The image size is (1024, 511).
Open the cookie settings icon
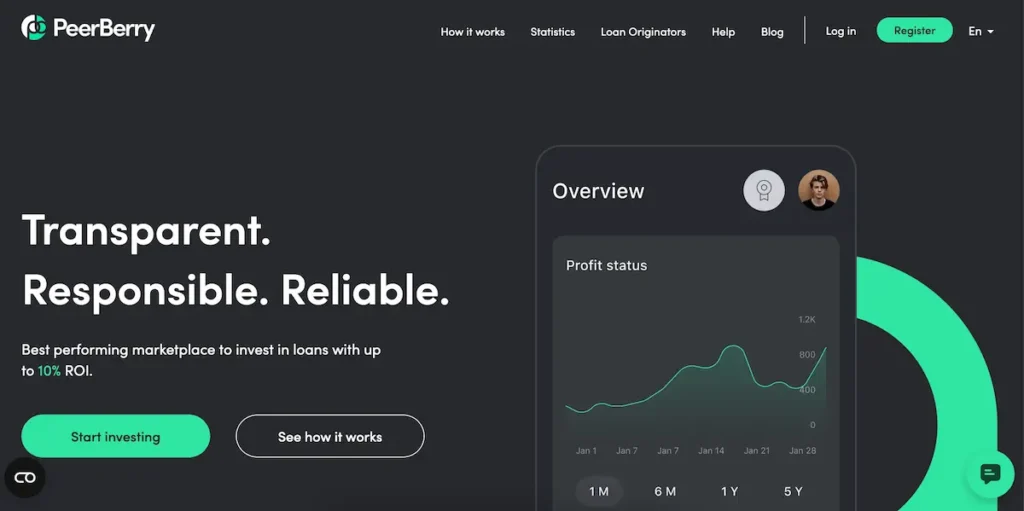click(x=25, y=478)
